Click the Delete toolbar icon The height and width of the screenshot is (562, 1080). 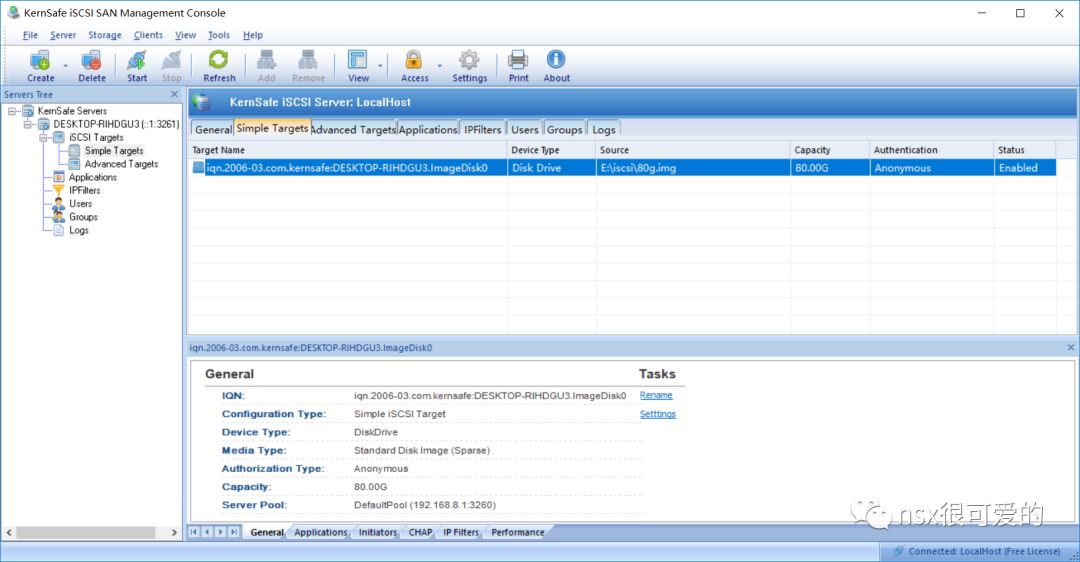92,61
